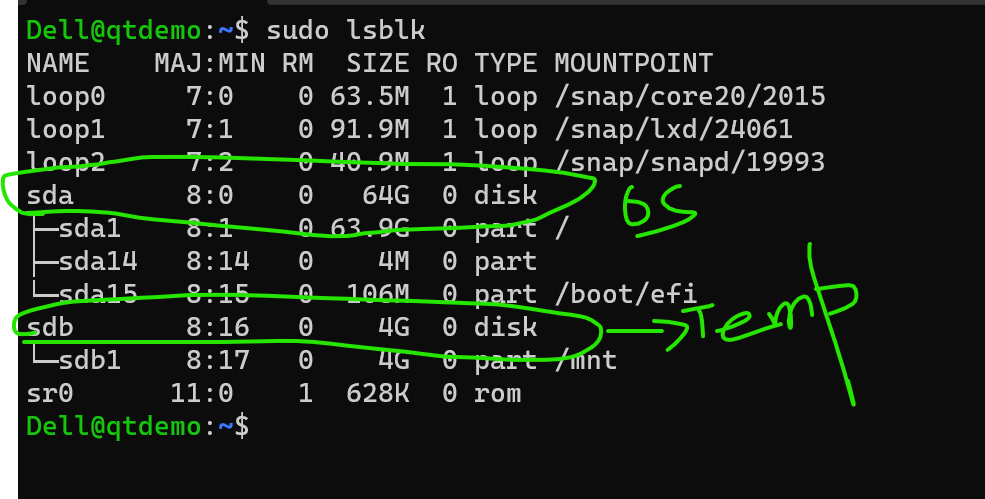Click the 8:14 device number
Image resolution: width=985 pixels, height=499 pixels.
[218, 261]
